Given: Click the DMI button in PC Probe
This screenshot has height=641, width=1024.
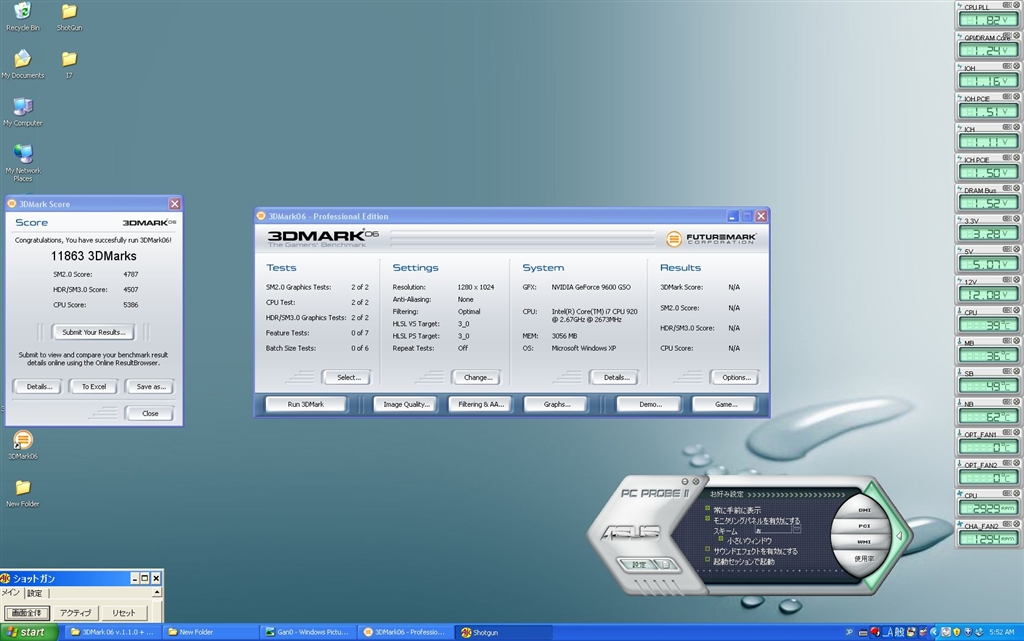Looking at the screenshot, I should [x=865, y=510].
